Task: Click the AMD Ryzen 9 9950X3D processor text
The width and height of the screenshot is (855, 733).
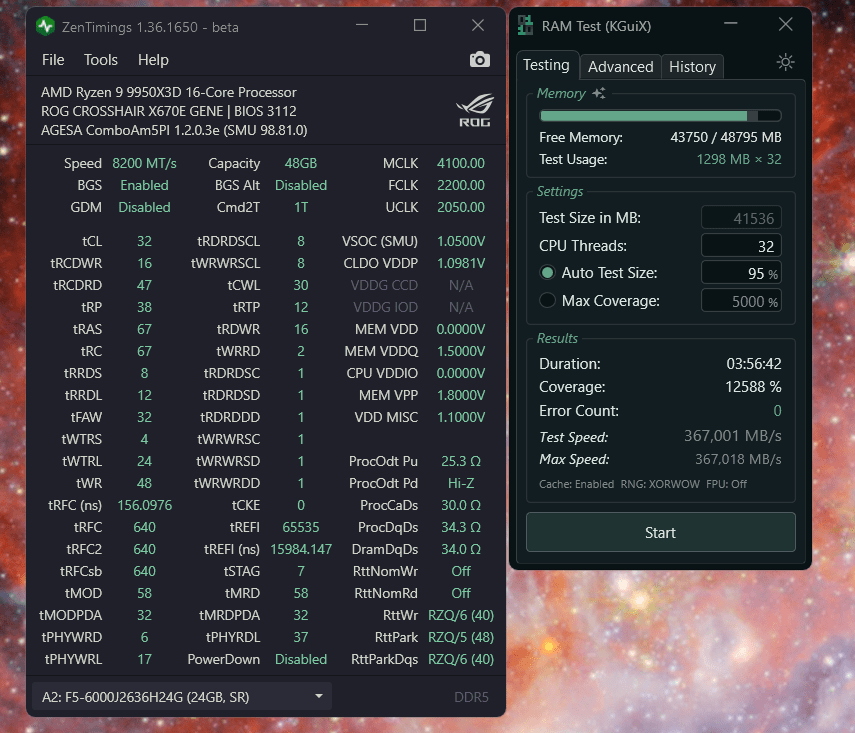Action: click(168, 92)
